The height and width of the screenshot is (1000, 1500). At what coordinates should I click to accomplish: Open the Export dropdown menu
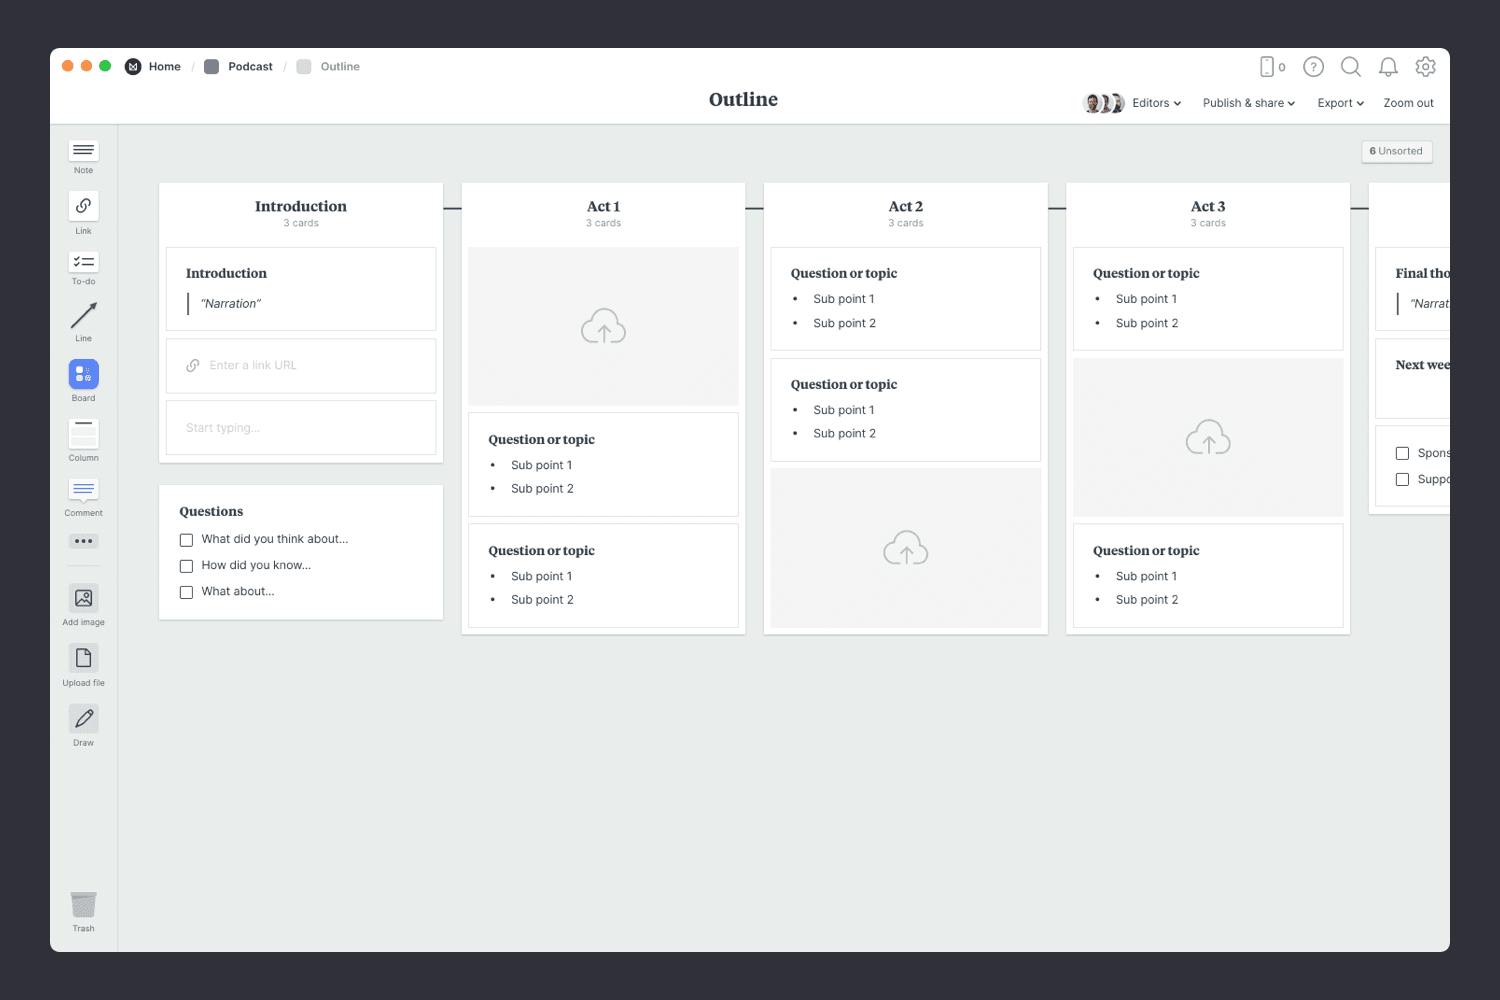(x=1340, y=103)
